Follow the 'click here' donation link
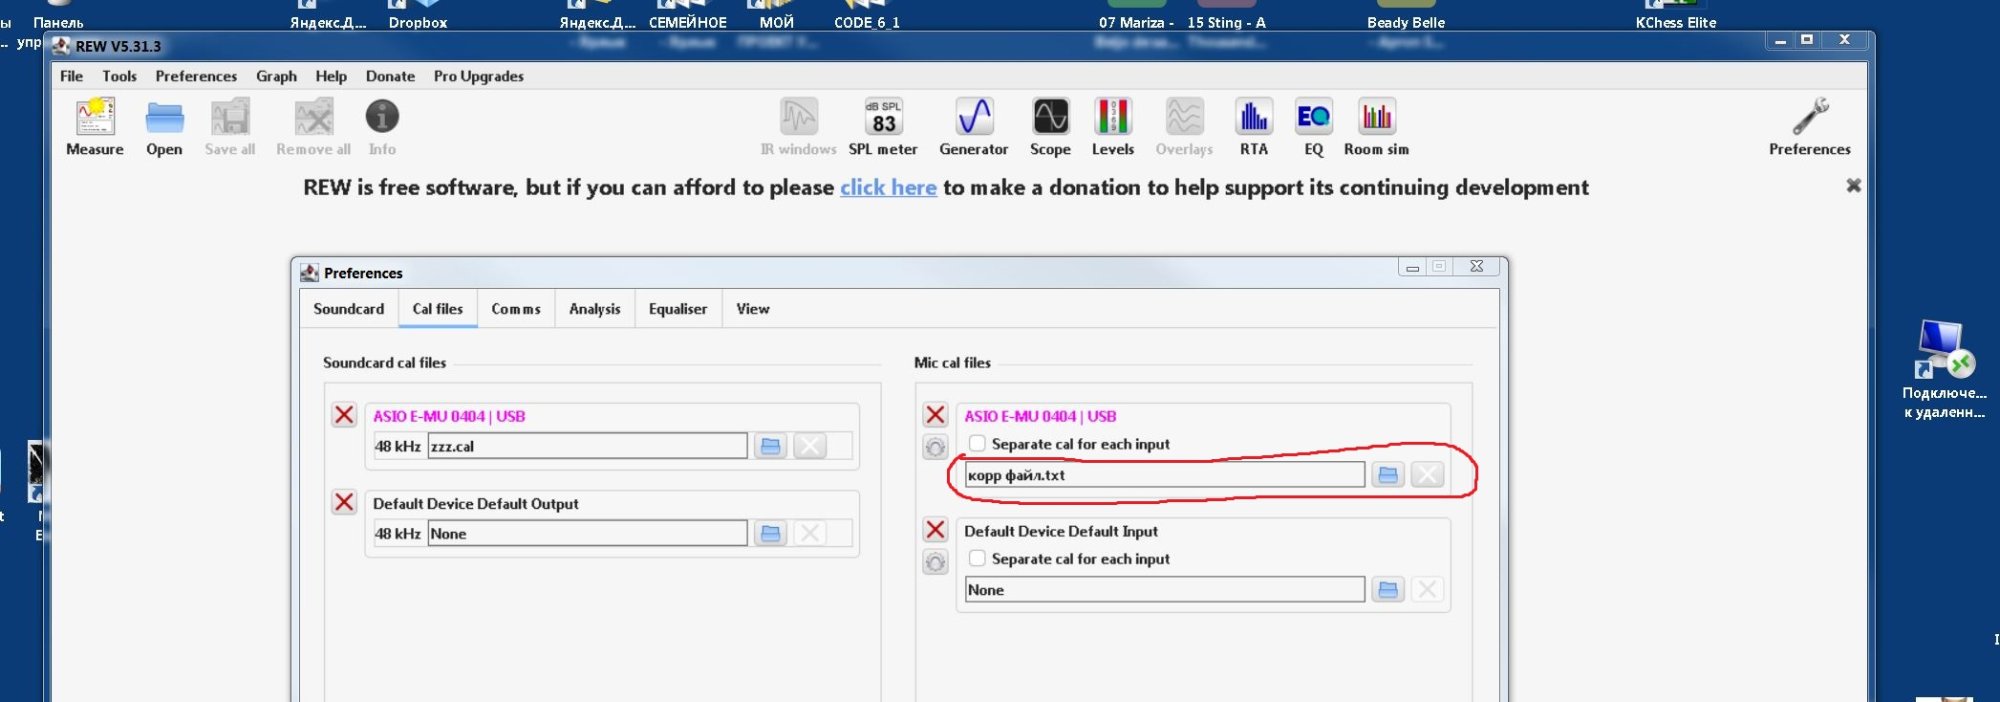This screenshot has width=2000, height=702. 888,187
